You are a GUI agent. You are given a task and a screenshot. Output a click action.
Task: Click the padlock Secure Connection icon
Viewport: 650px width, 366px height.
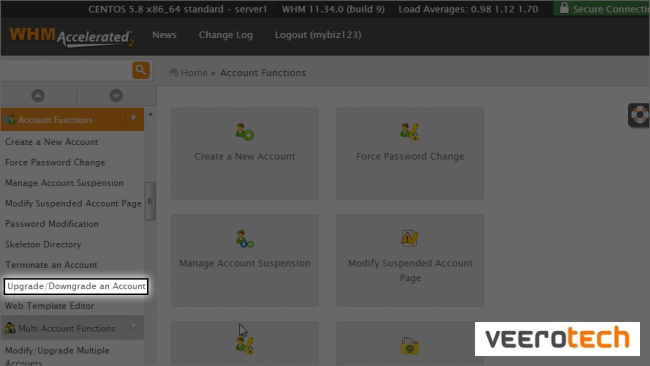click(564, 8)
